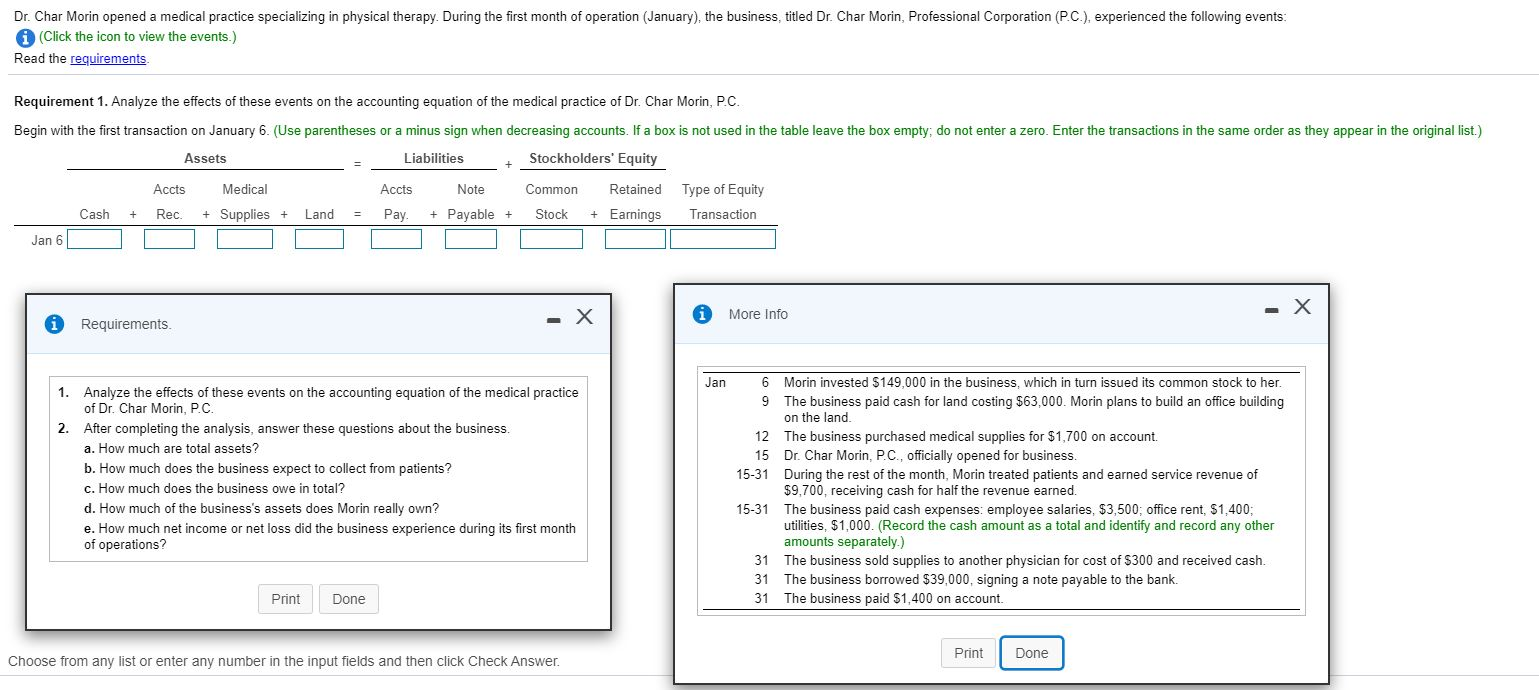The width and height of the screenshot is (1539, 690).
Task: Click the info icon to view events
Action: click(24, 37)
